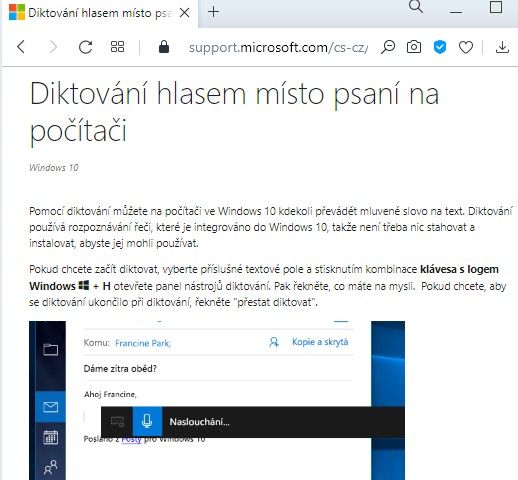Reload the Microsoft support page
Viewport: 518px width, 480px height.
(x=85, y=47)
